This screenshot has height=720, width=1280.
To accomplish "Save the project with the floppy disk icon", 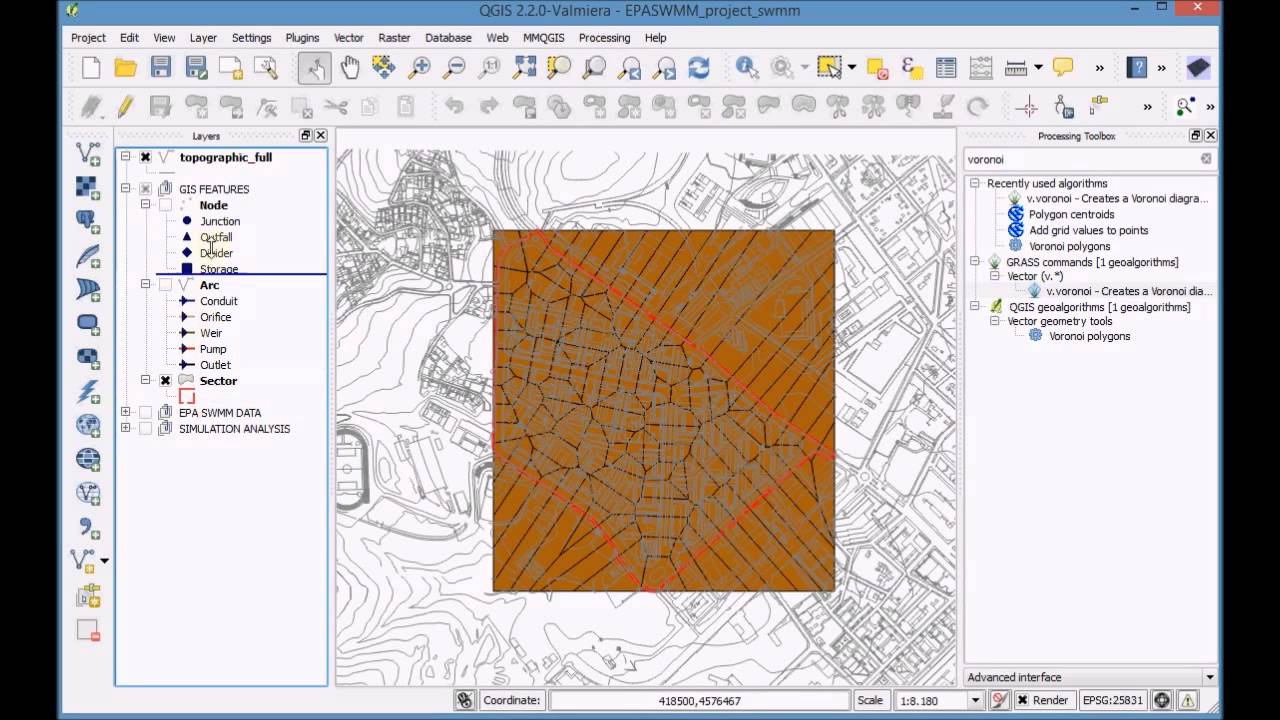I will click(161, 67).
